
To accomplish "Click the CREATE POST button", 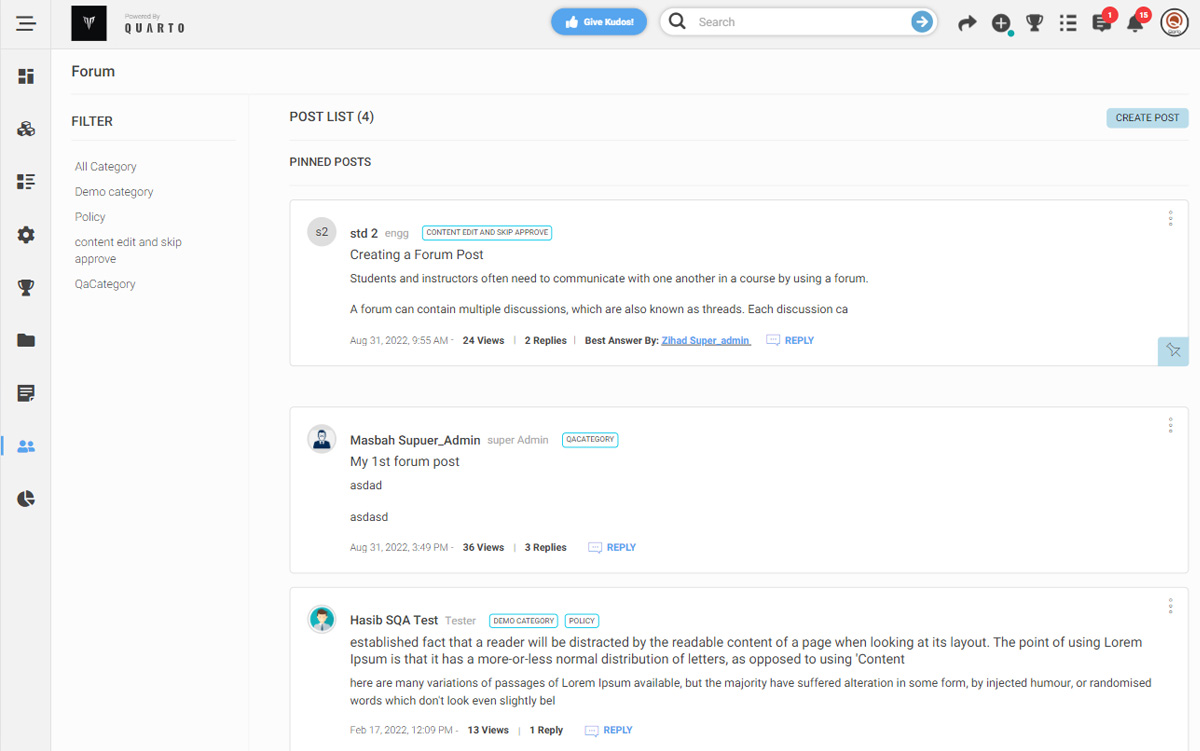I will click(x=1147, y=118).
